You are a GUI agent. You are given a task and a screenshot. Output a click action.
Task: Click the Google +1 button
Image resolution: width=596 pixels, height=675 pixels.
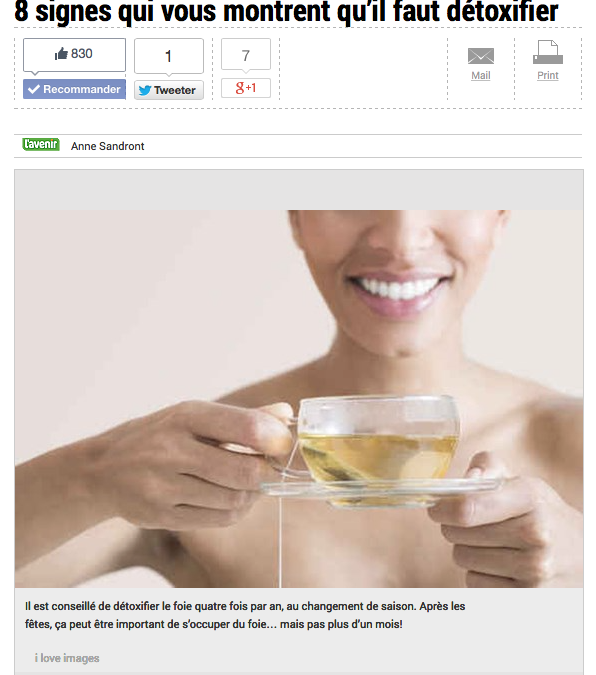[246, 88]
